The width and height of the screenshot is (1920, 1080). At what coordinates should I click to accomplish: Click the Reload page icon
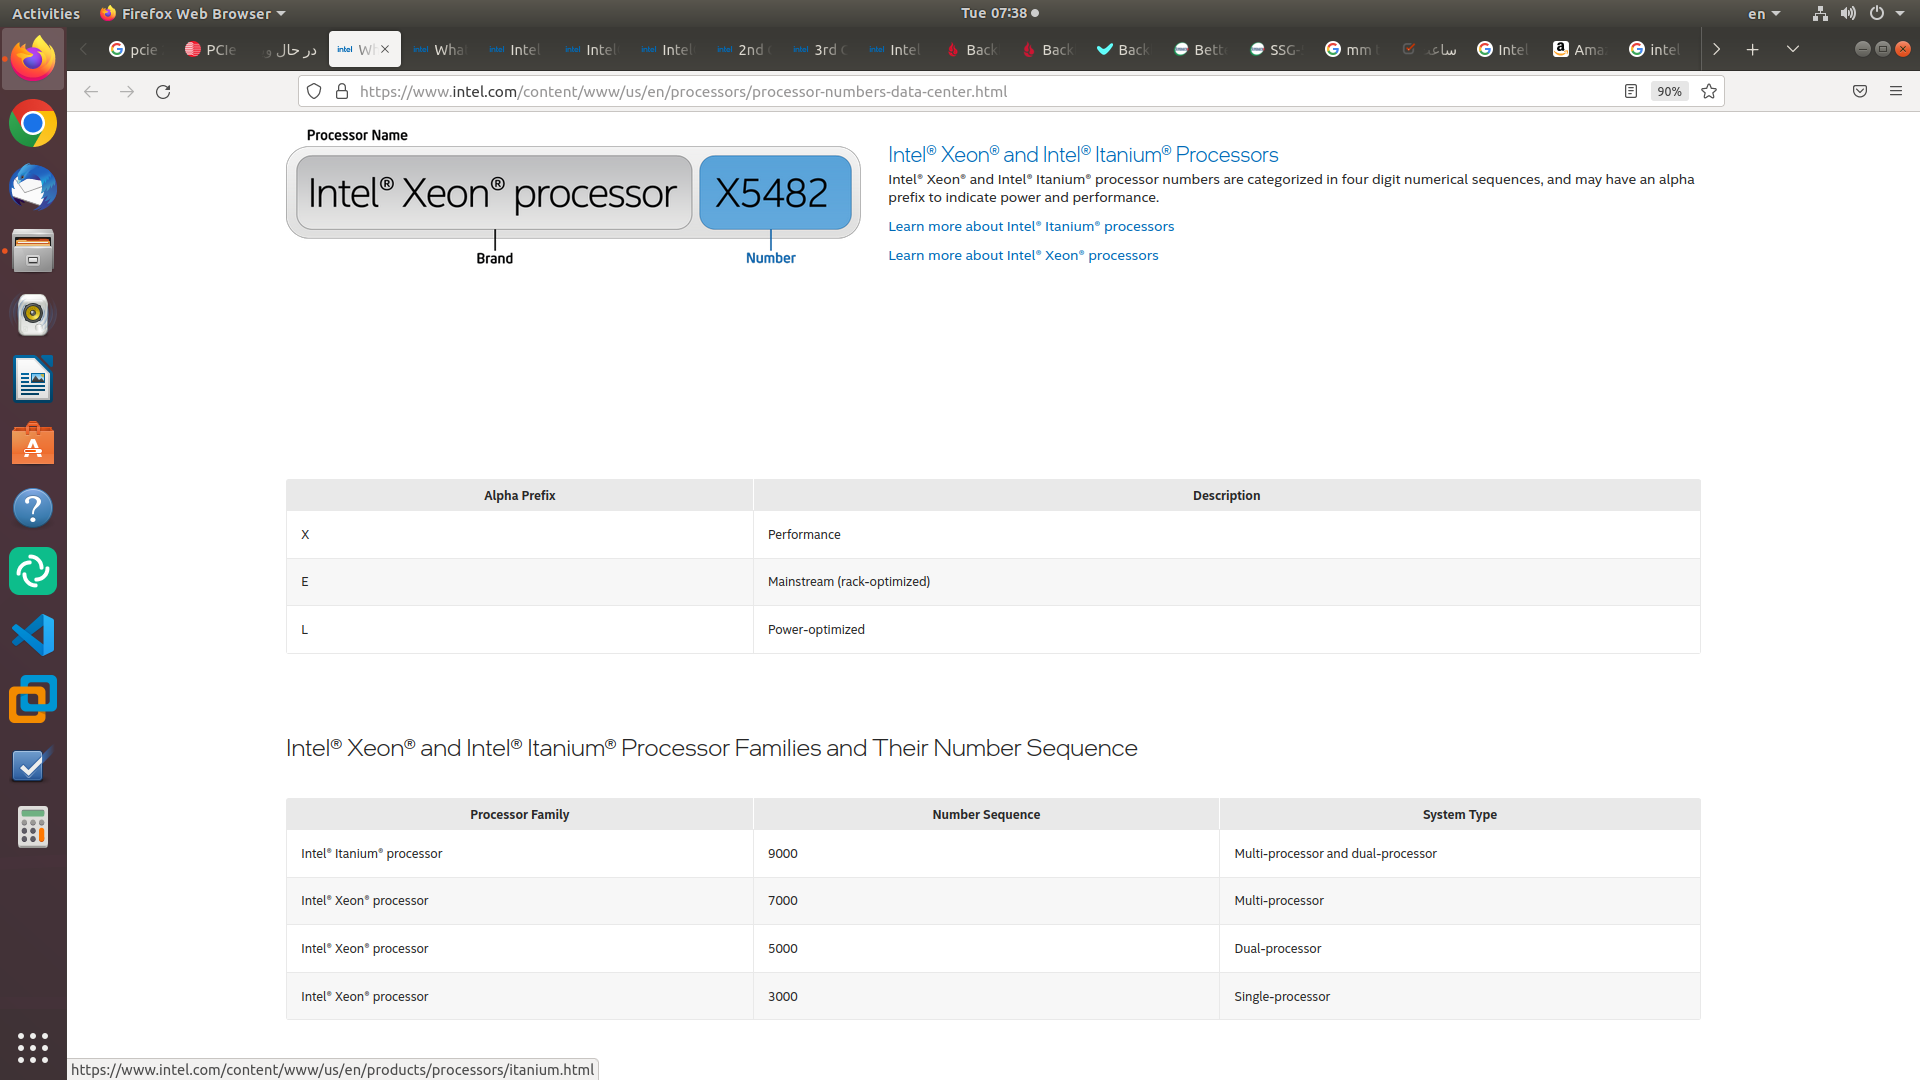point(163,91)
